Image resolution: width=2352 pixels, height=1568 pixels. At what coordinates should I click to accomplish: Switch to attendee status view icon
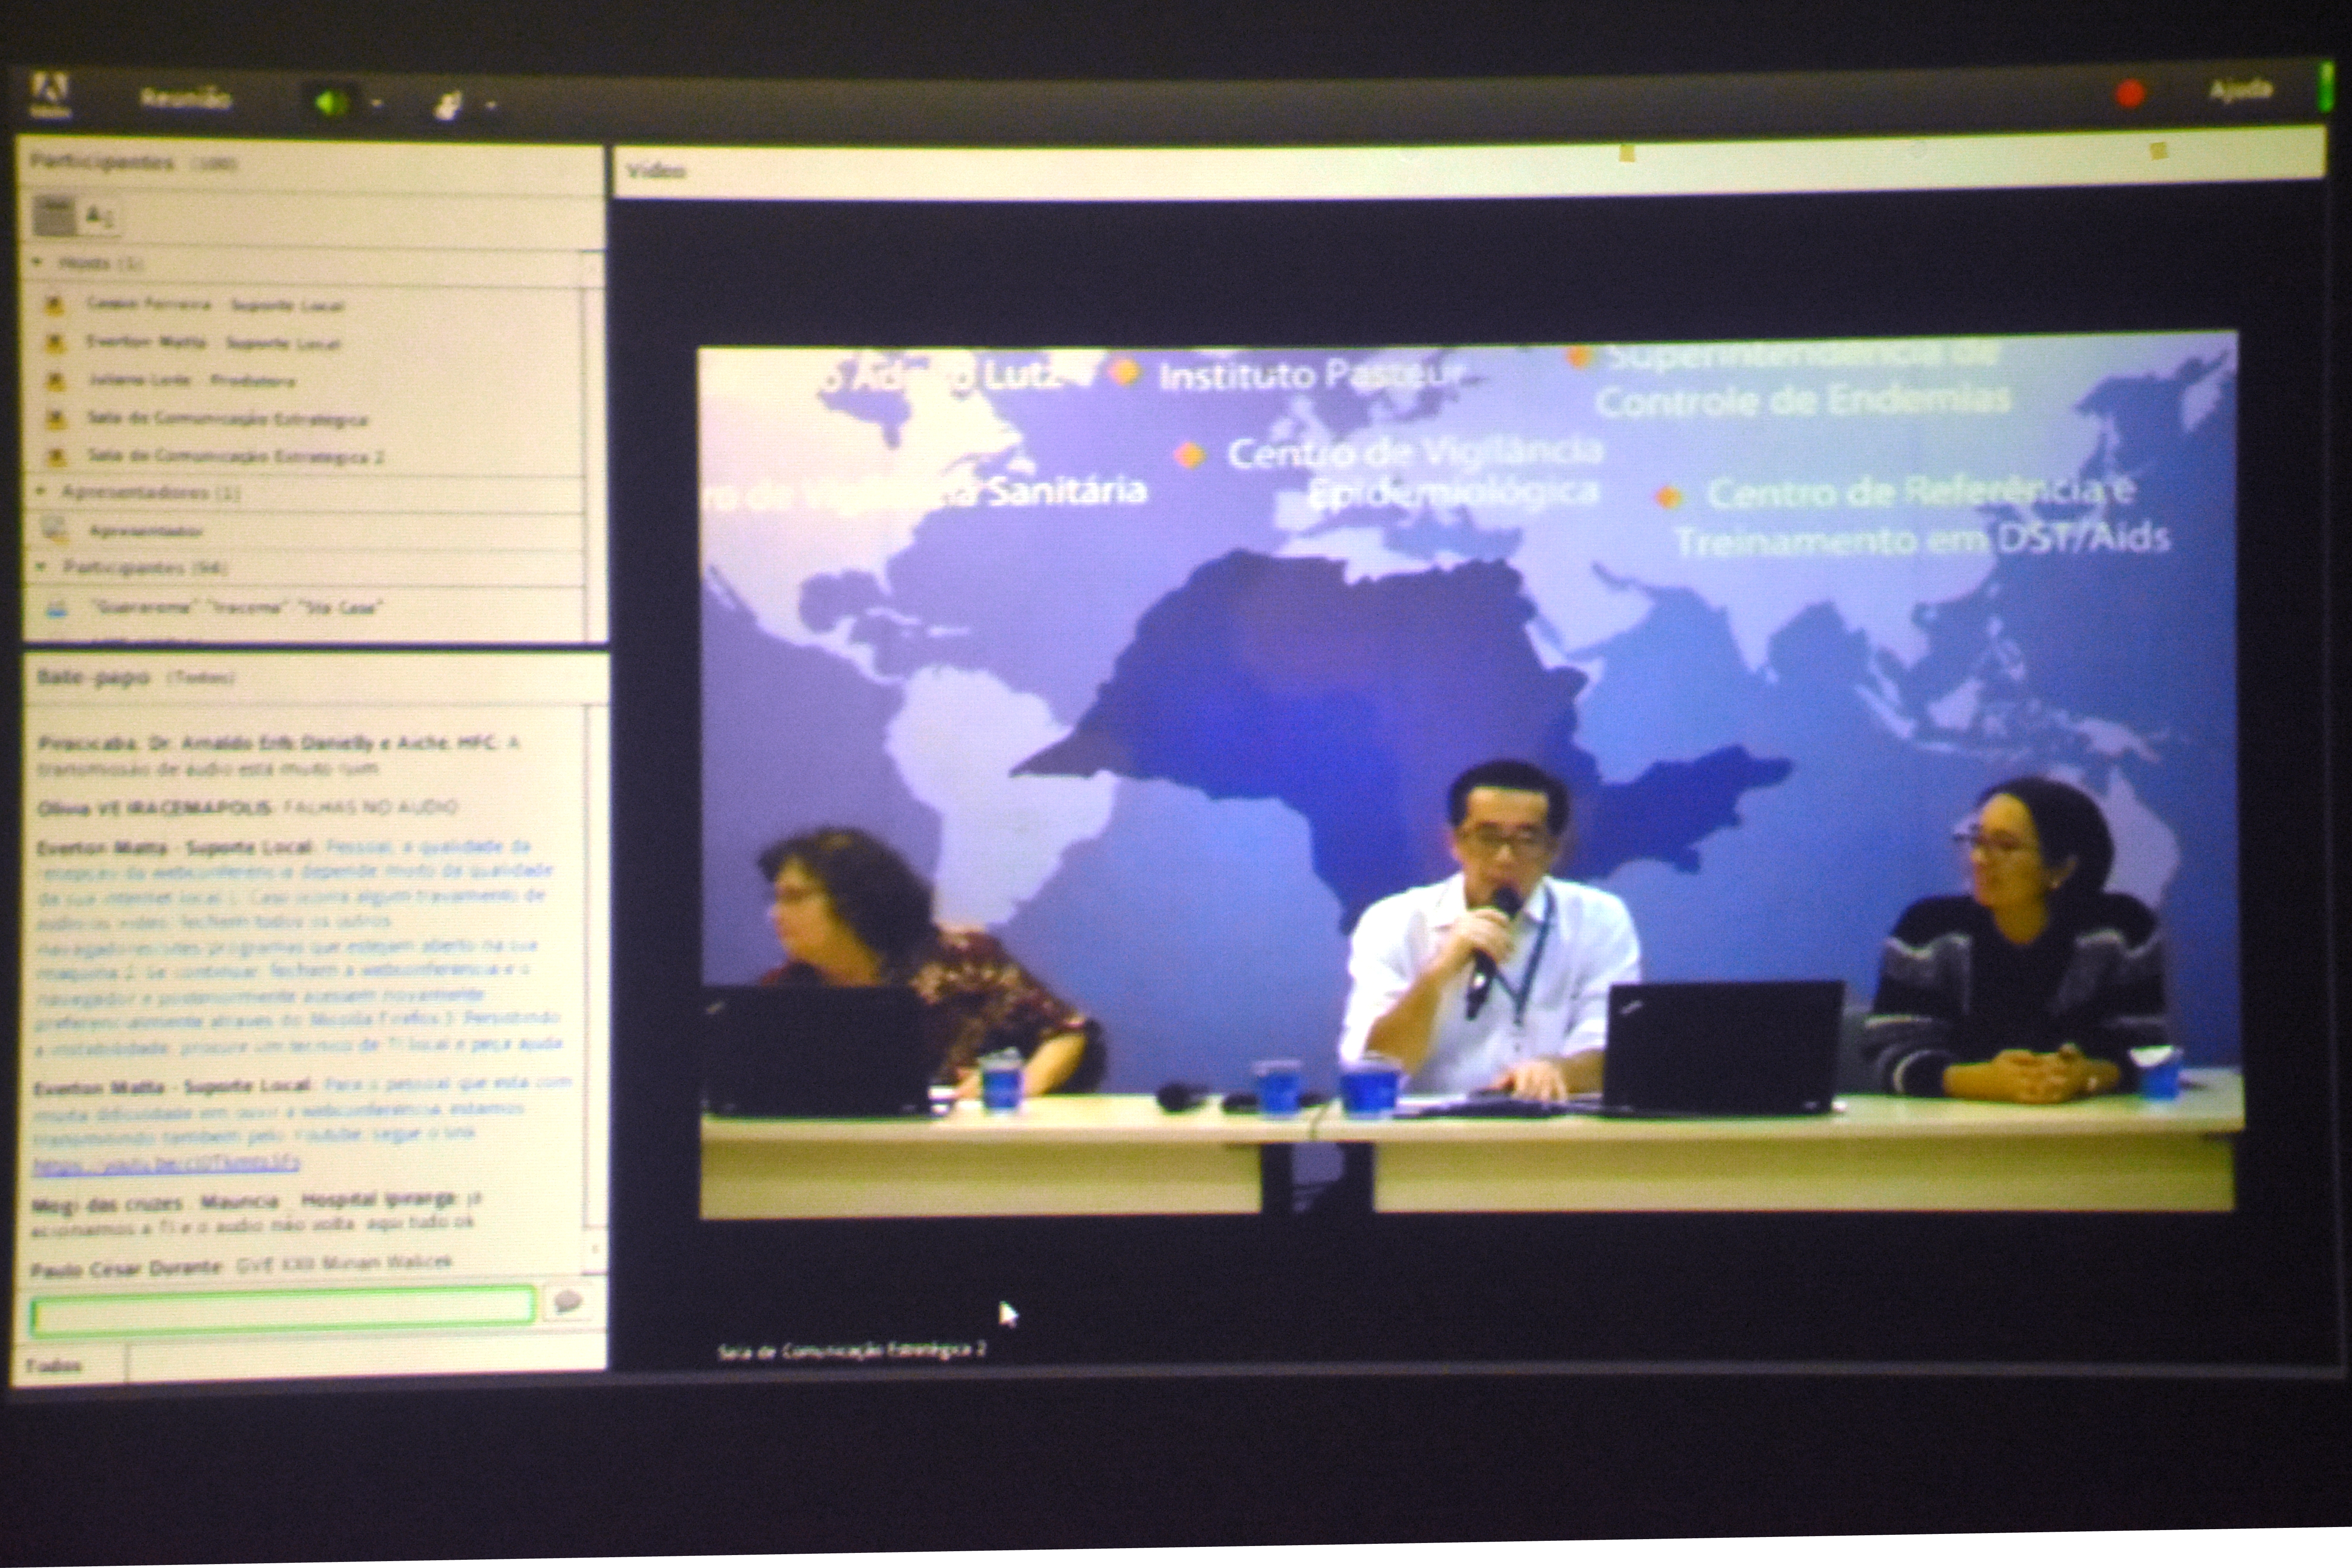pyautogui.click(x=100, y=216)
